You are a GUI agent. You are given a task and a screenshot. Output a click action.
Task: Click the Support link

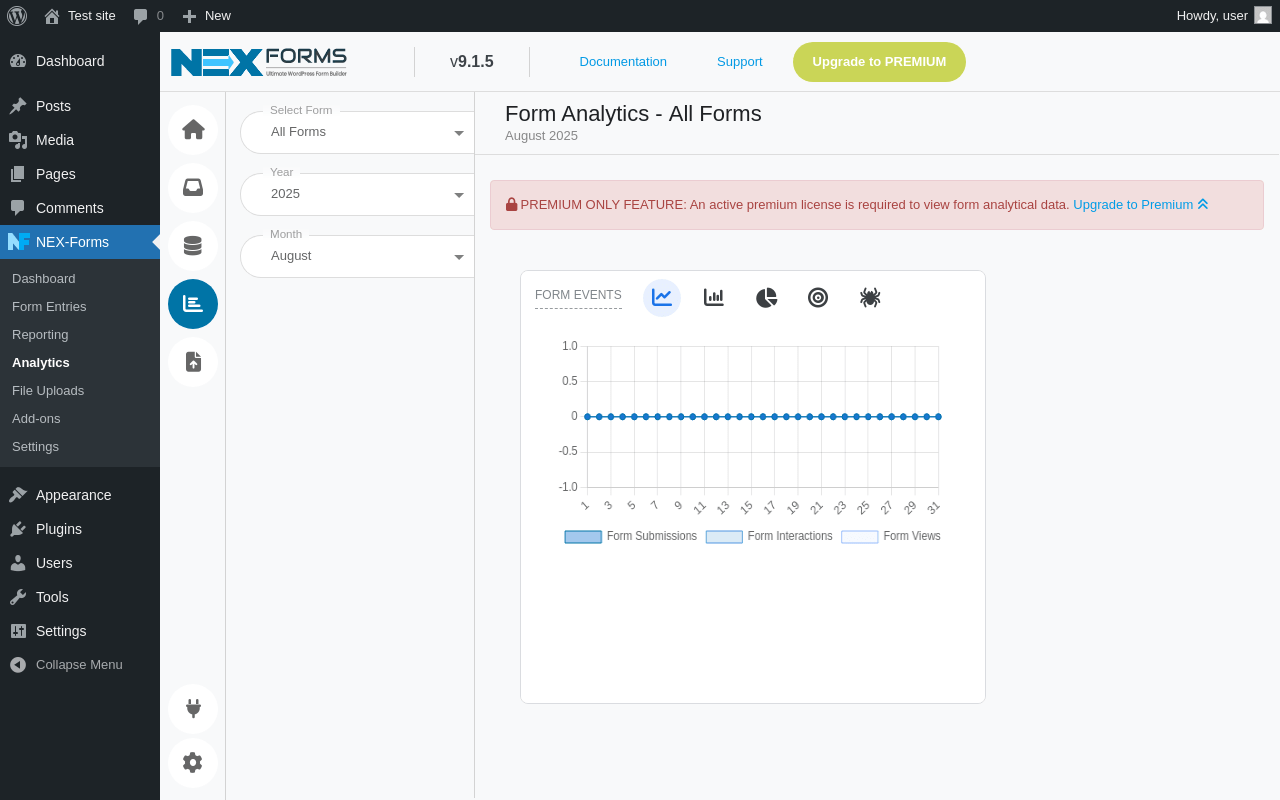click(x=740, y=62)
